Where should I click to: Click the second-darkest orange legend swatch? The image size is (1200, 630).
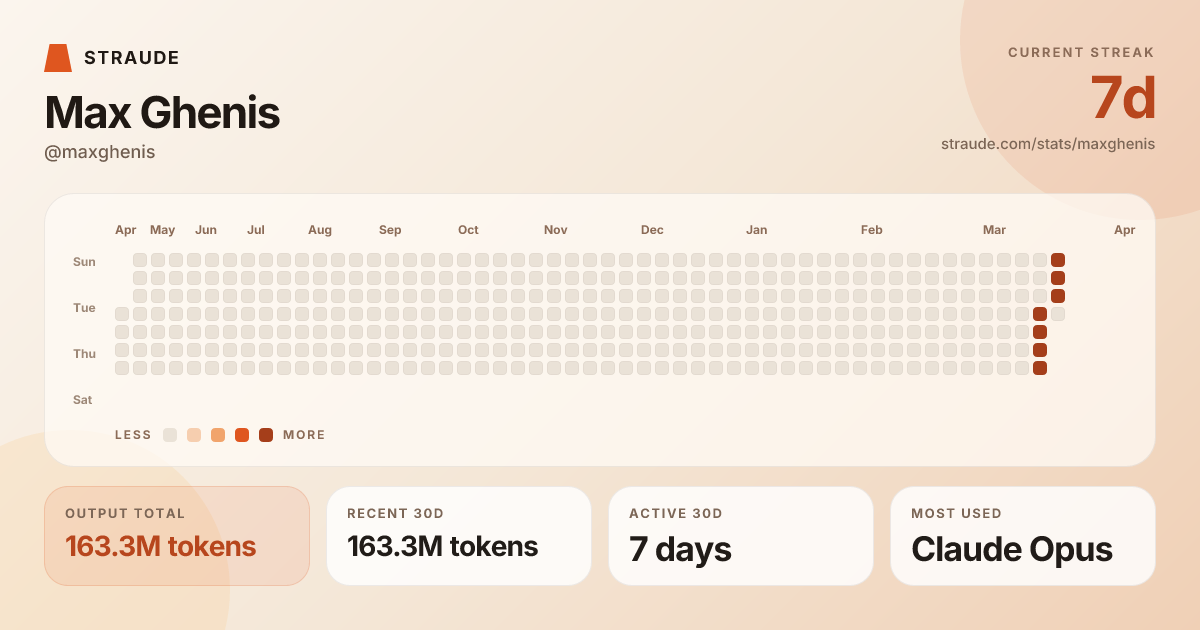[242, 435]
